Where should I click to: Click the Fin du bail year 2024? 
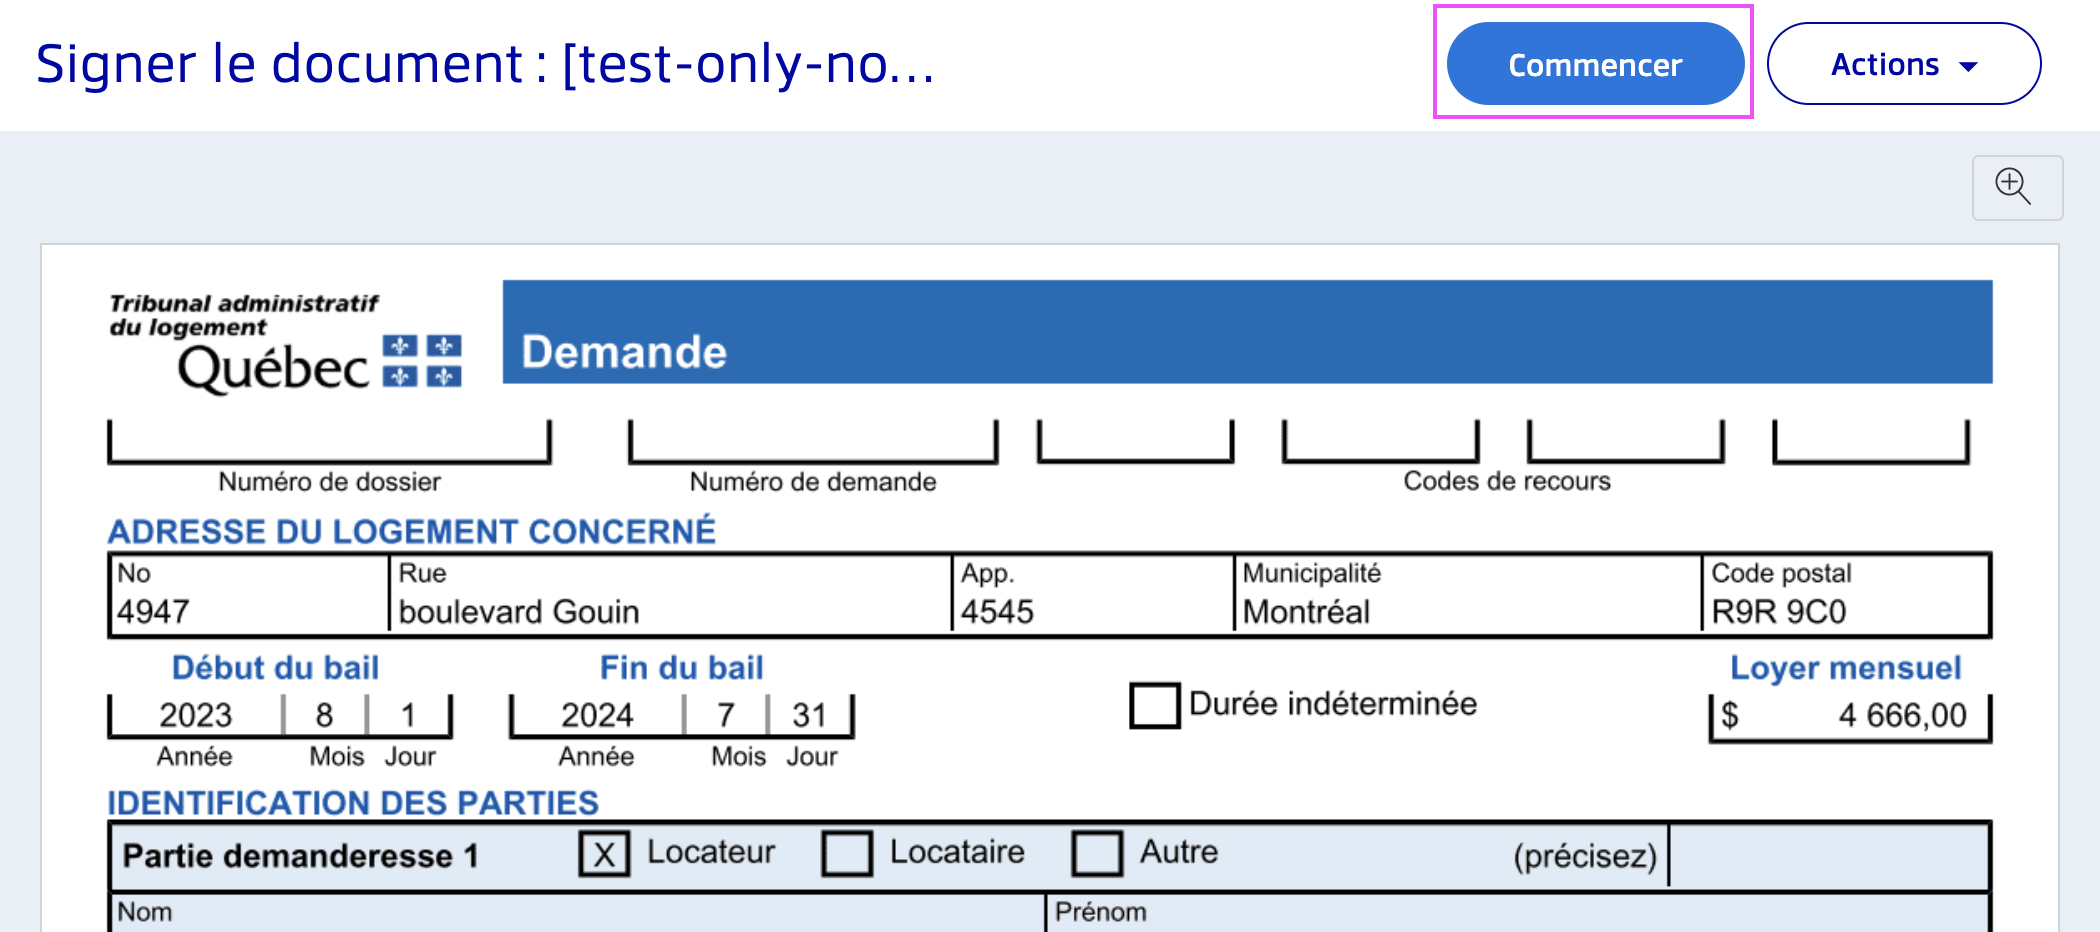[x=597, y=716]
